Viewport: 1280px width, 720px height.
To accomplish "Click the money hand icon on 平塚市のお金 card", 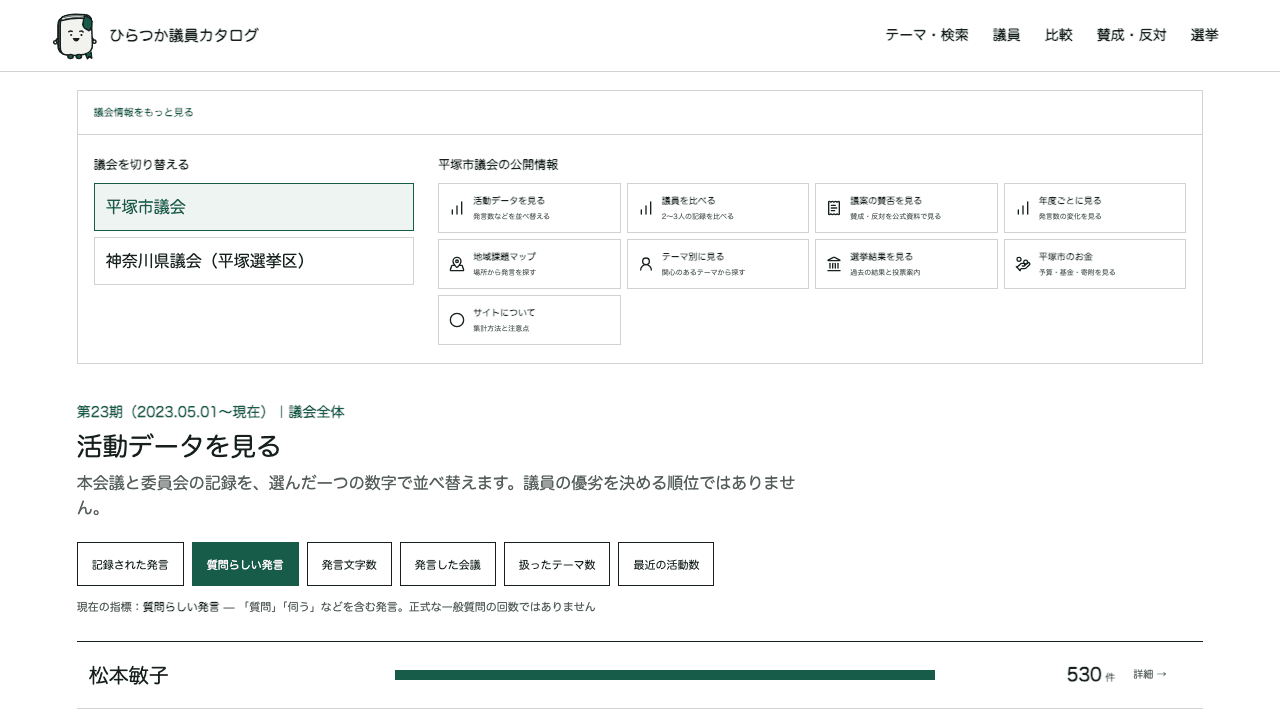I will click(x=1023, y=264).
